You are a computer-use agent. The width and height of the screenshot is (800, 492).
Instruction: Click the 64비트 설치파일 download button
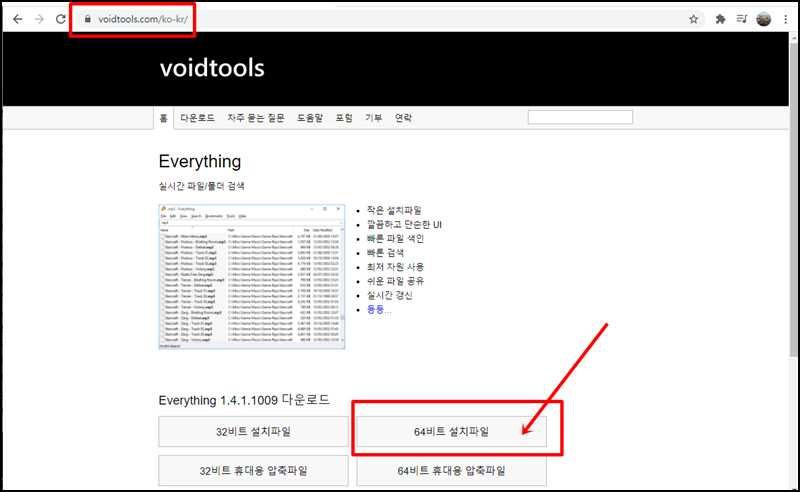coord(451,432)
